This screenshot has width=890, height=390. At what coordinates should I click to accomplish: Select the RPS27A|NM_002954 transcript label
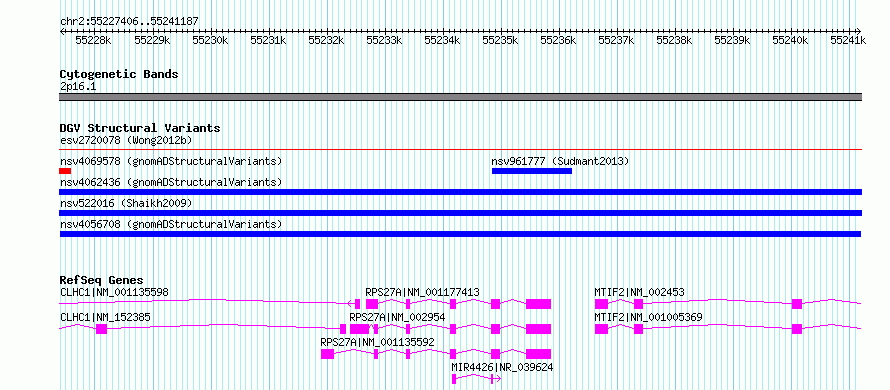397,317
